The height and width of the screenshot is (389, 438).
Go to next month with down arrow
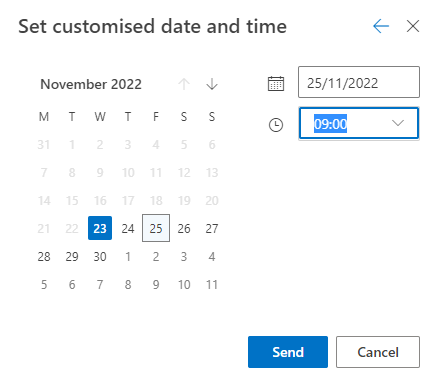[x=212, y=84]
